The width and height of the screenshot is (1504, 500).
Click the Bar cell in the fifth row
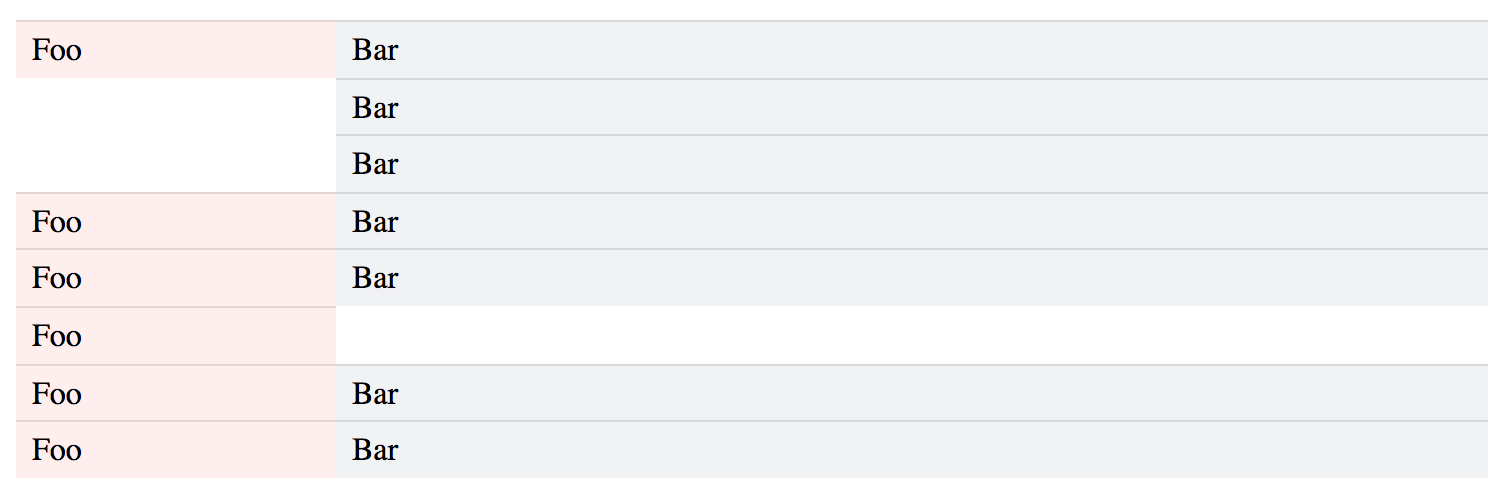click(x=912, y=278)
